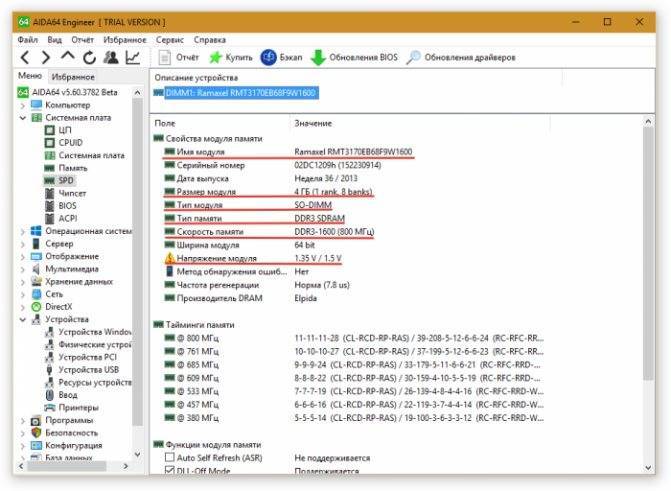
Task: Click the up-level arrow icon
Action: (68, 56)
